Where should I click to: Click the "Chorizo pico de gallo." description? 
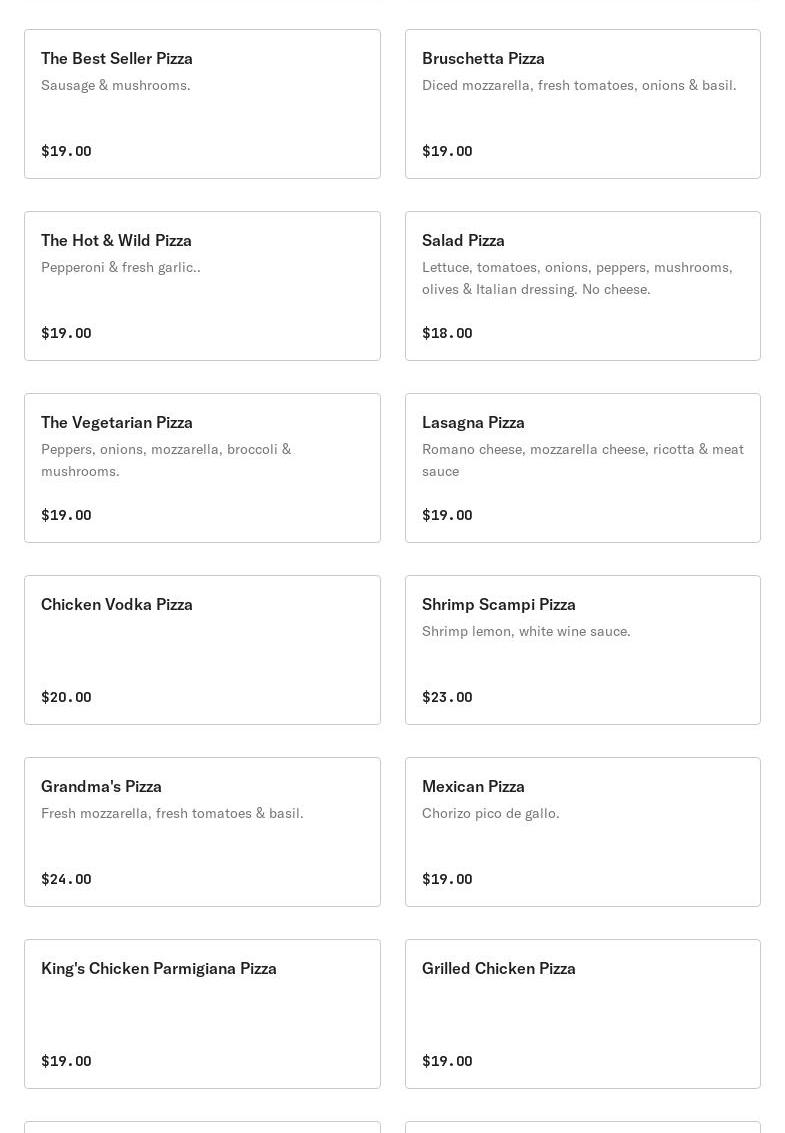(x=491, y=813)
